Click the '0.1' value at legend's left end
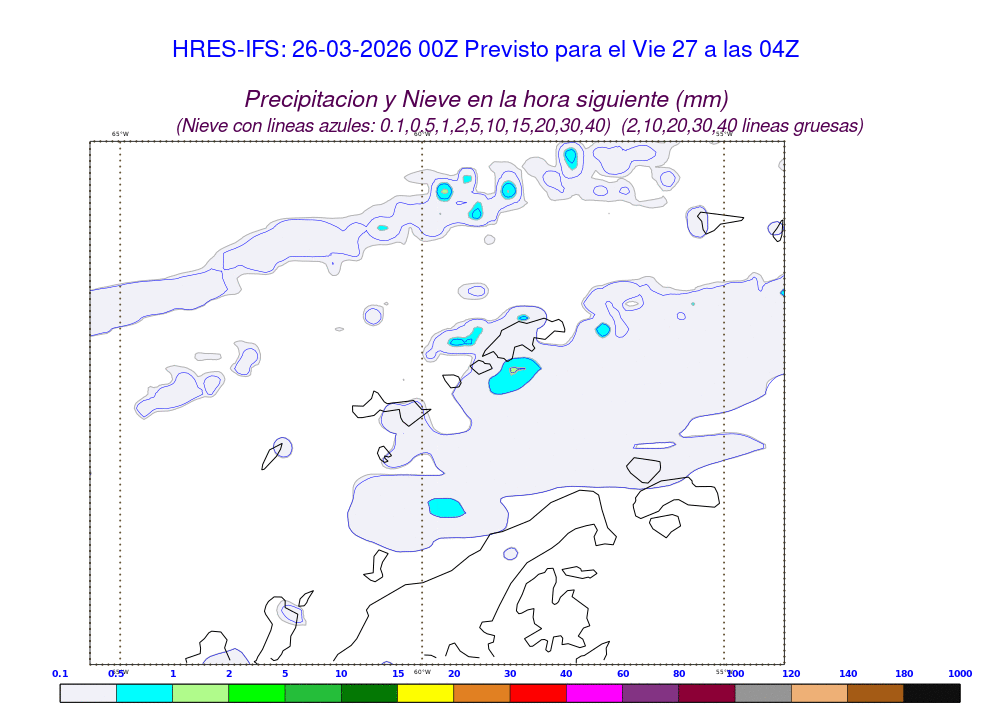The height and width of the screenshot is (707, 1000). coord(60,674)
